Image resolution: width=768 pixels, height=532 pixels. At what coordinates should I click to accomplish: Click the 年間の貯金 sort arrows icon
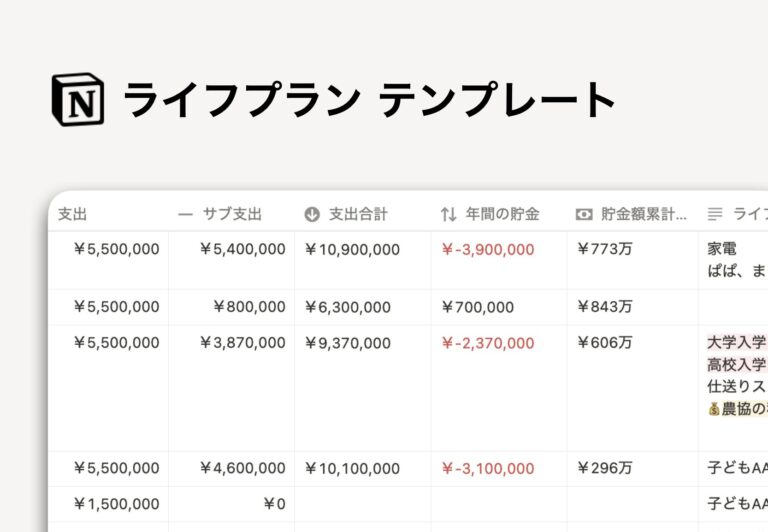[448, 215]
